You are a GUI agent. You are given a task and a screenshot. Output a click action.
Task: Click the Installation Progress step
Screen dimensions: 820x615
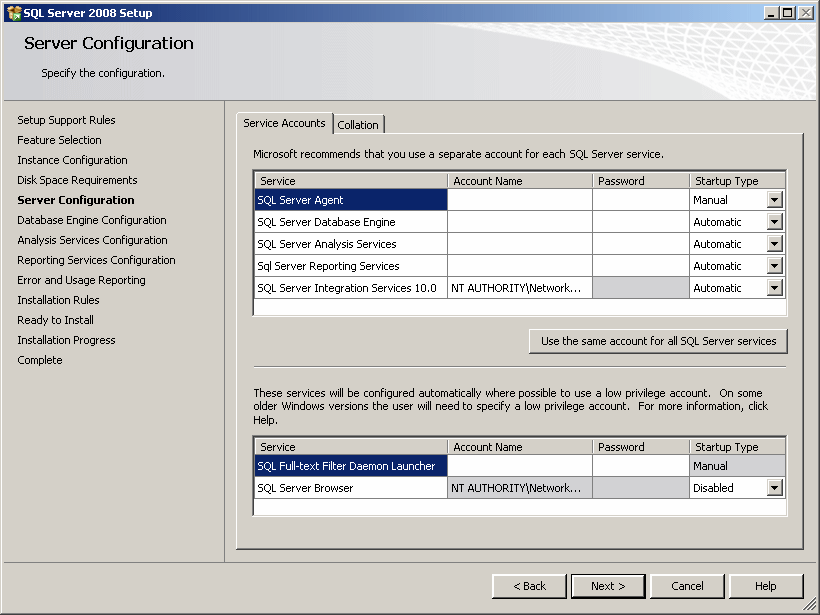click(x=66, y=340)
